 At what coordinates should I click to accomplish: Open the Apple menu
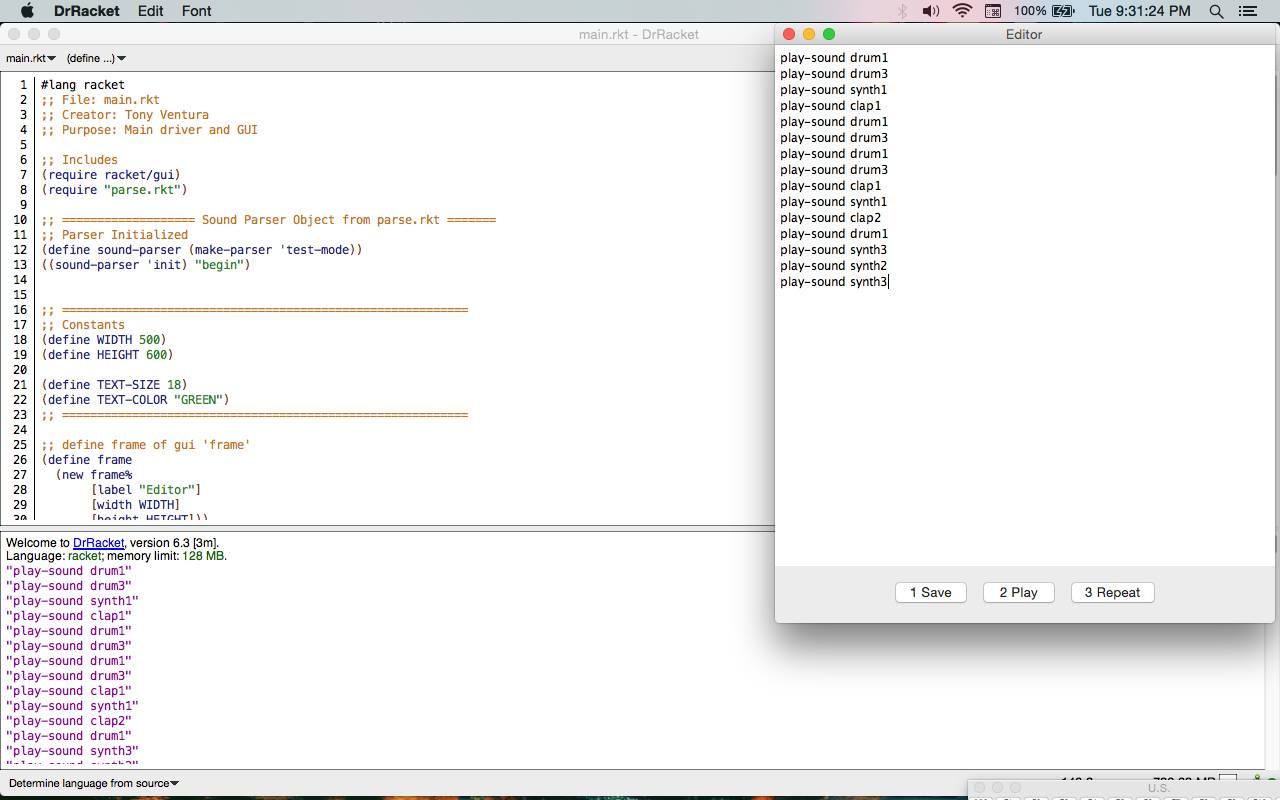(x=27, y=11)
